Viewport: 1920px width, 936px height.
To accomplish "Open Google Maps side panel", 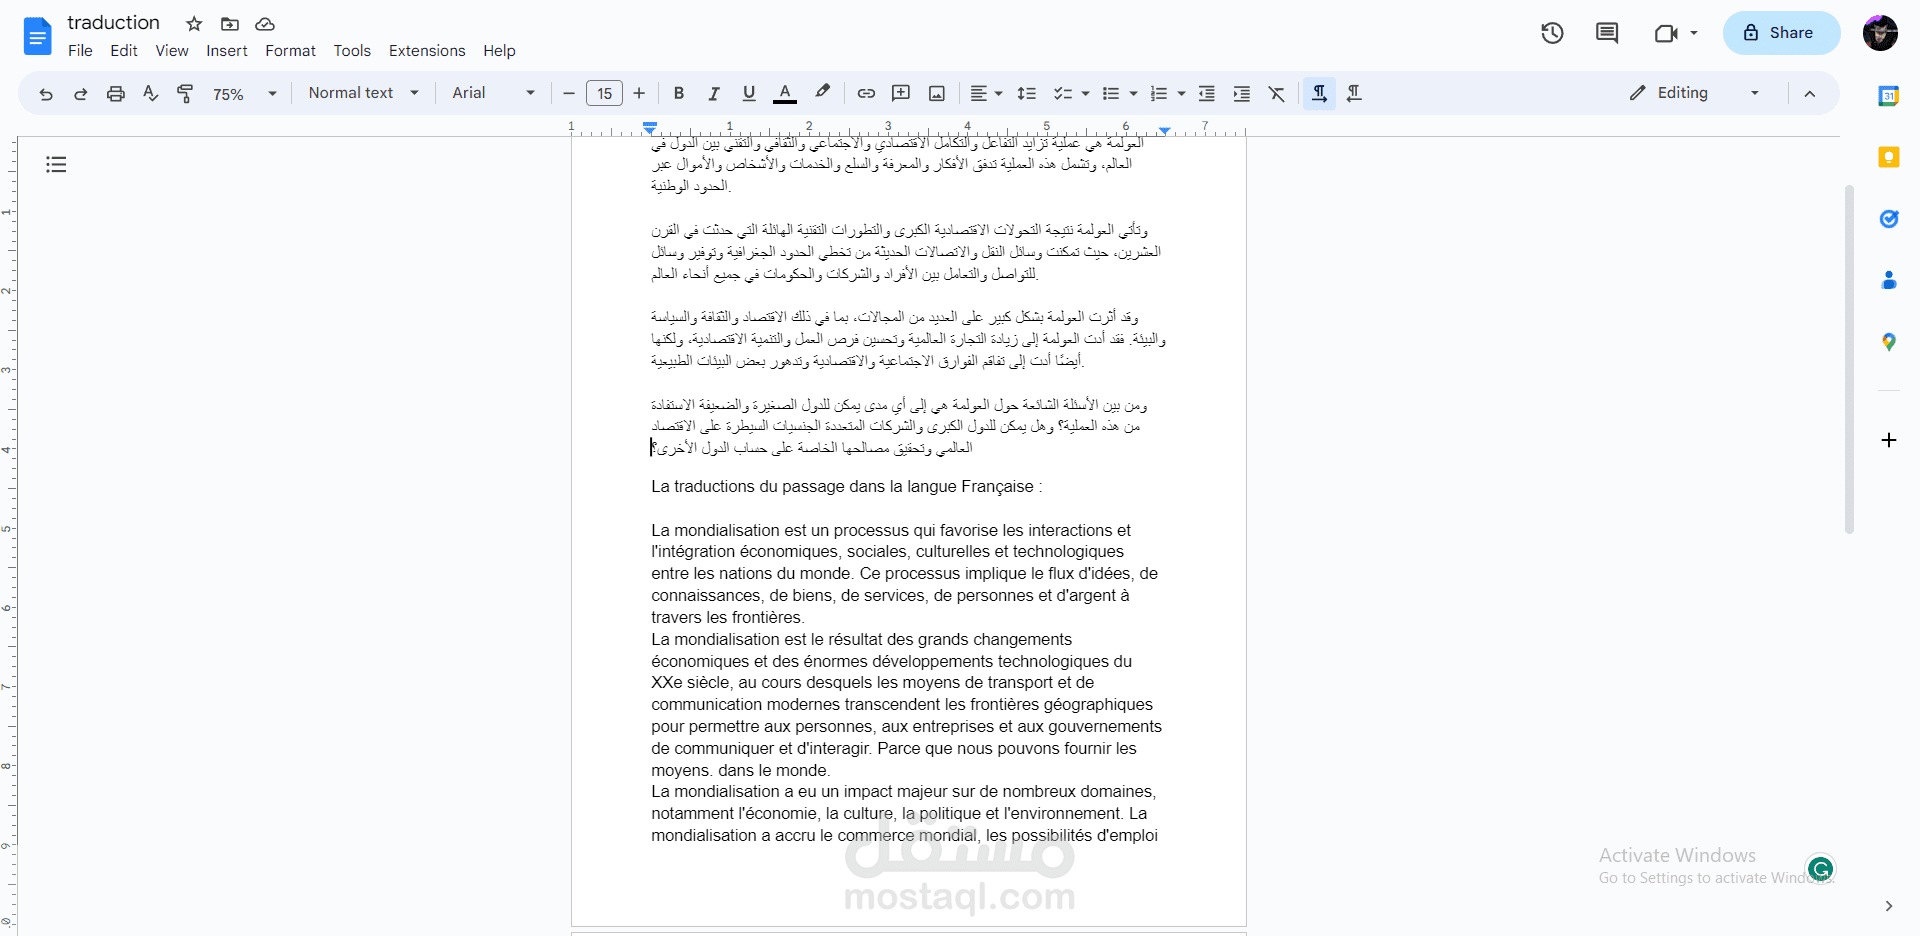I will (1888, 342).
